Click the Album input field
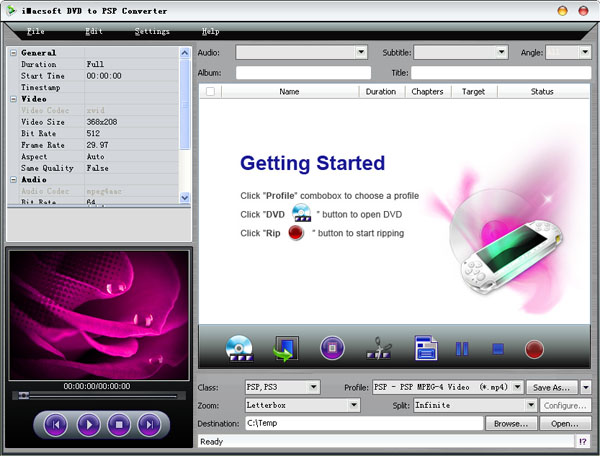This screenshot has height=456, width=600. click(303, 72)
